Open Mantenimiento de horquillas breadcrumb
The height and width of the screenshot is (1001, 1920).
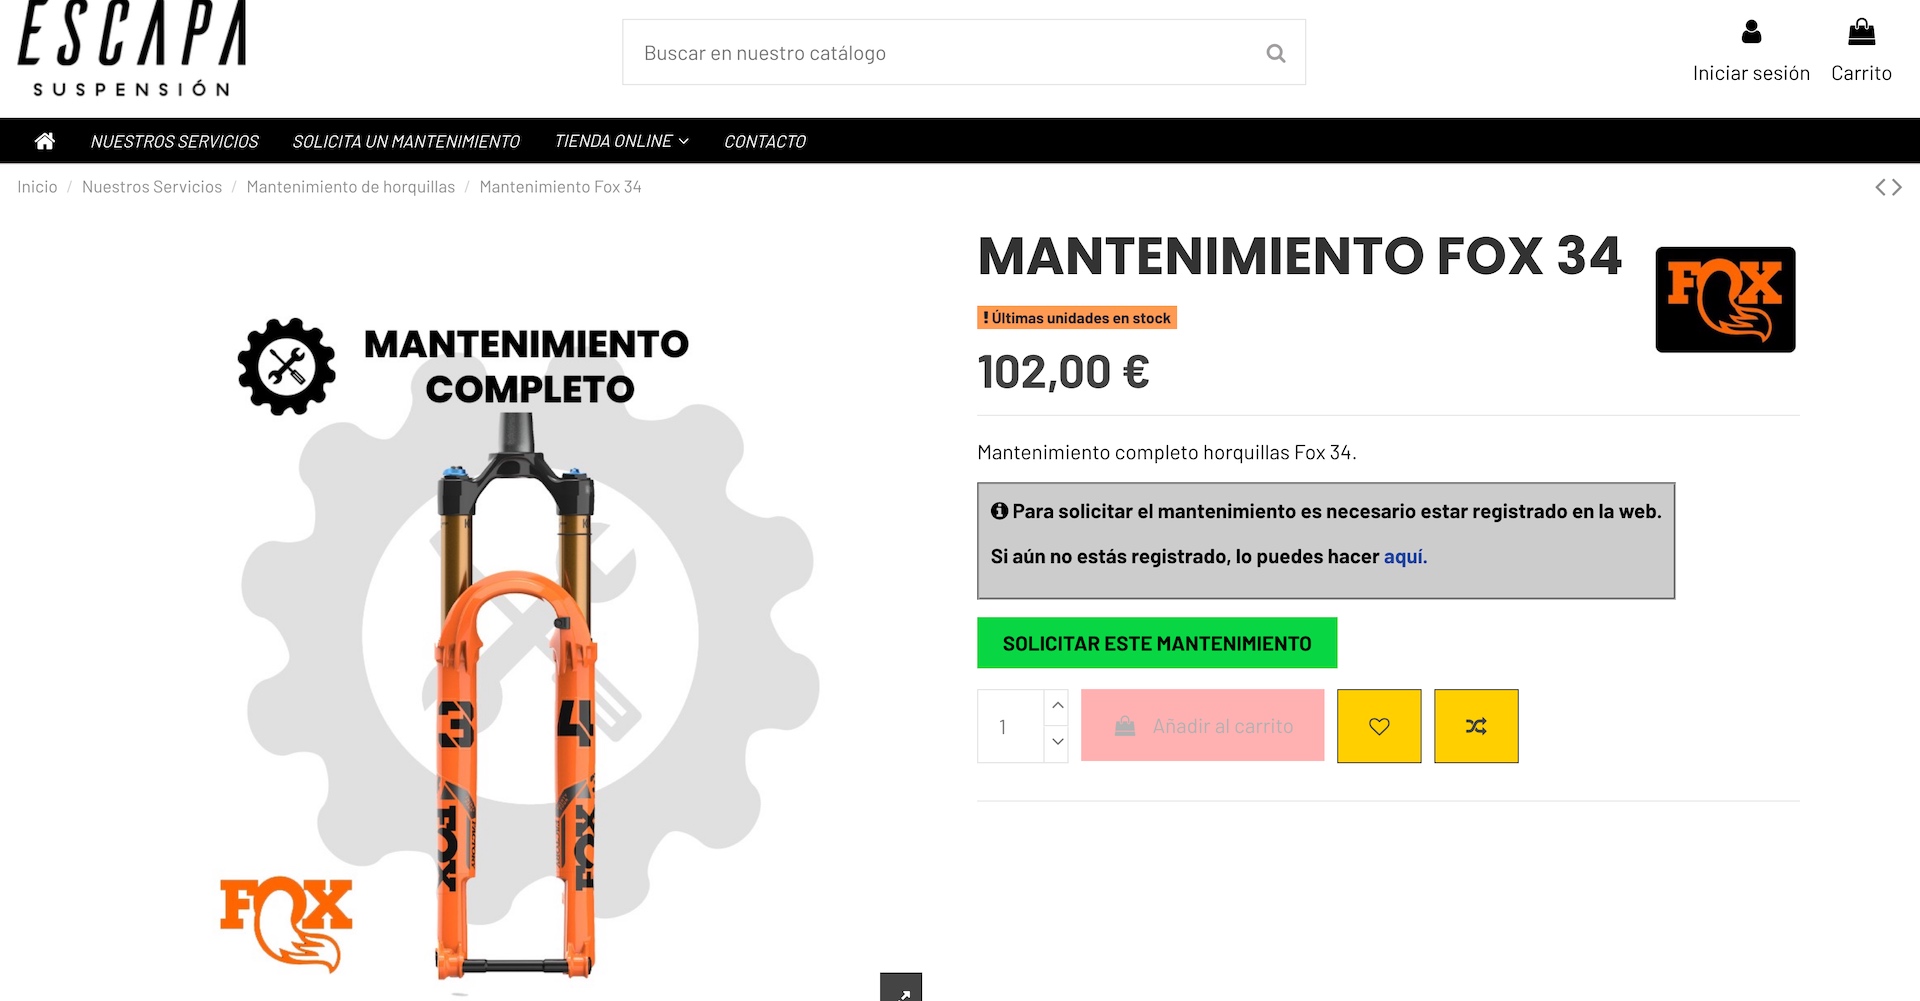[x=350, y=187]
